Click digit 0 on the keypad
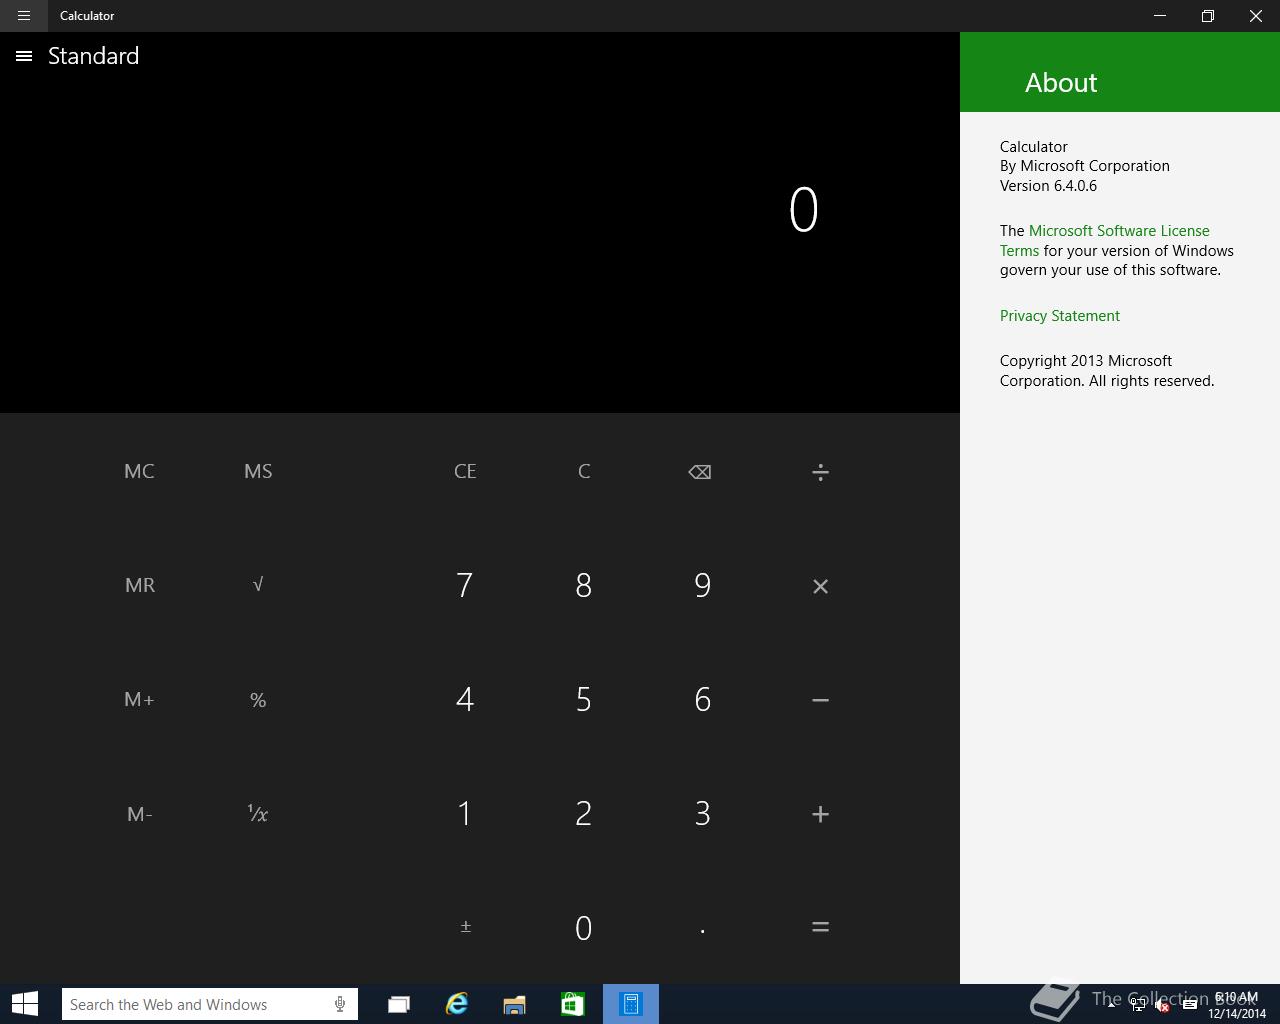Image resolution: width=1280 pixels, height=1024 pixels. [x=584, y=928]
